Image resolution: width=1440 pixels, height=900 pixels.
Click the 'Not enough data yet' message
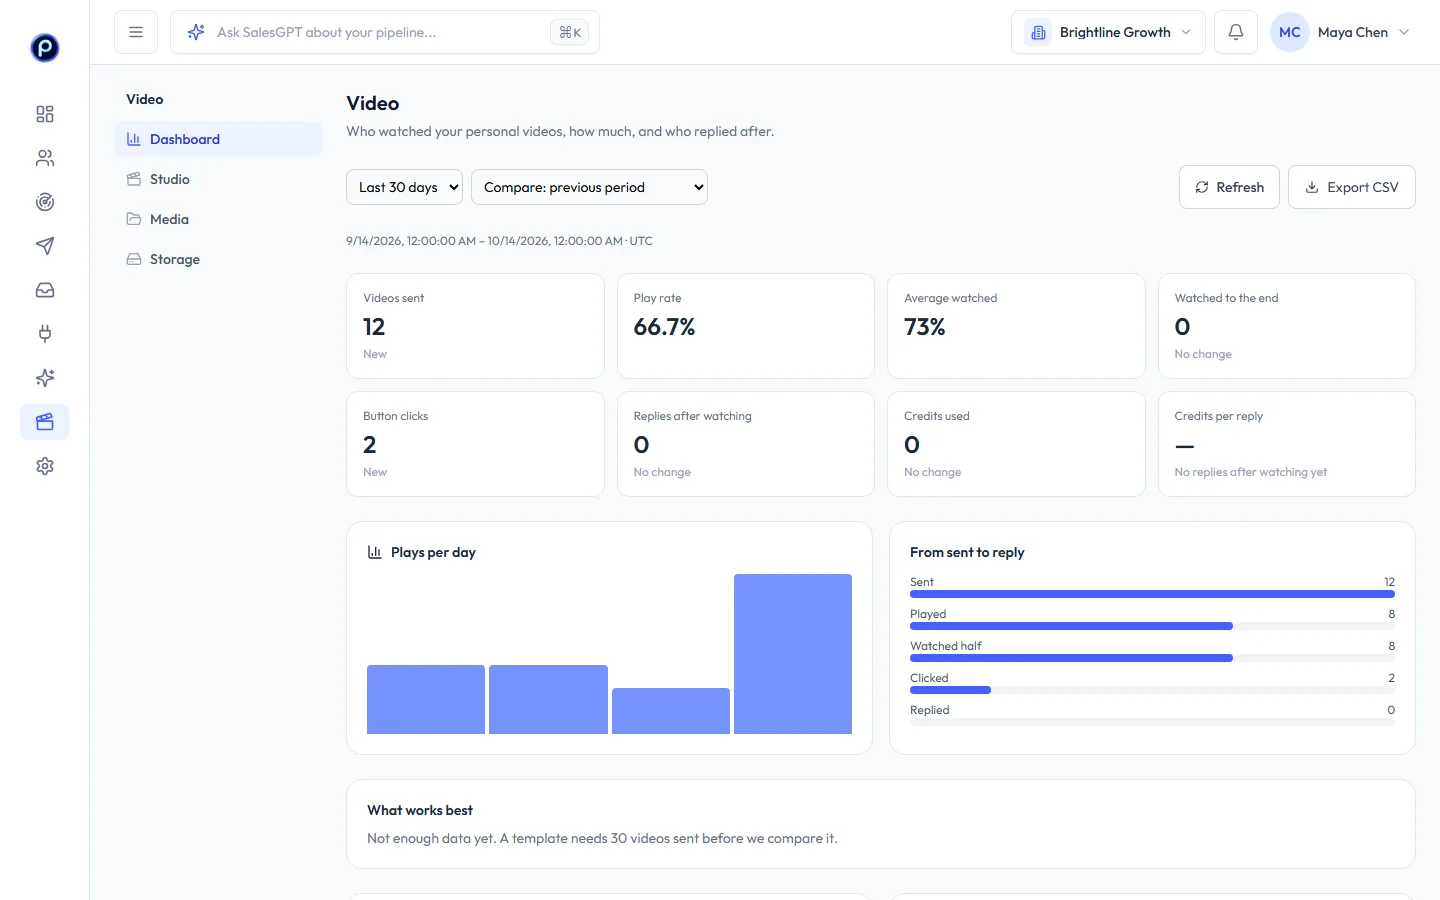click(x=602, y=838)
